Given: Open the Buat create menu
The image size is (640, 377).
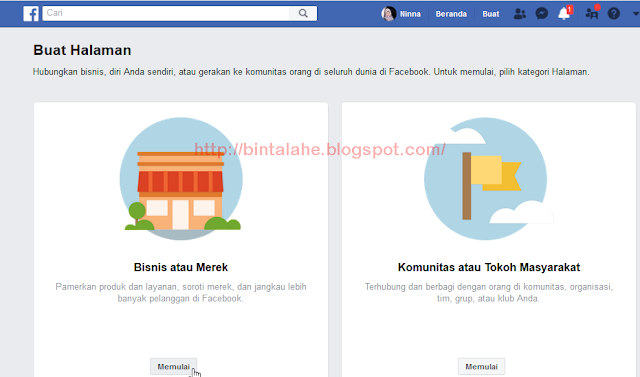Looking at the screenshot, I should pyautogui.click(x=491, y=14).
